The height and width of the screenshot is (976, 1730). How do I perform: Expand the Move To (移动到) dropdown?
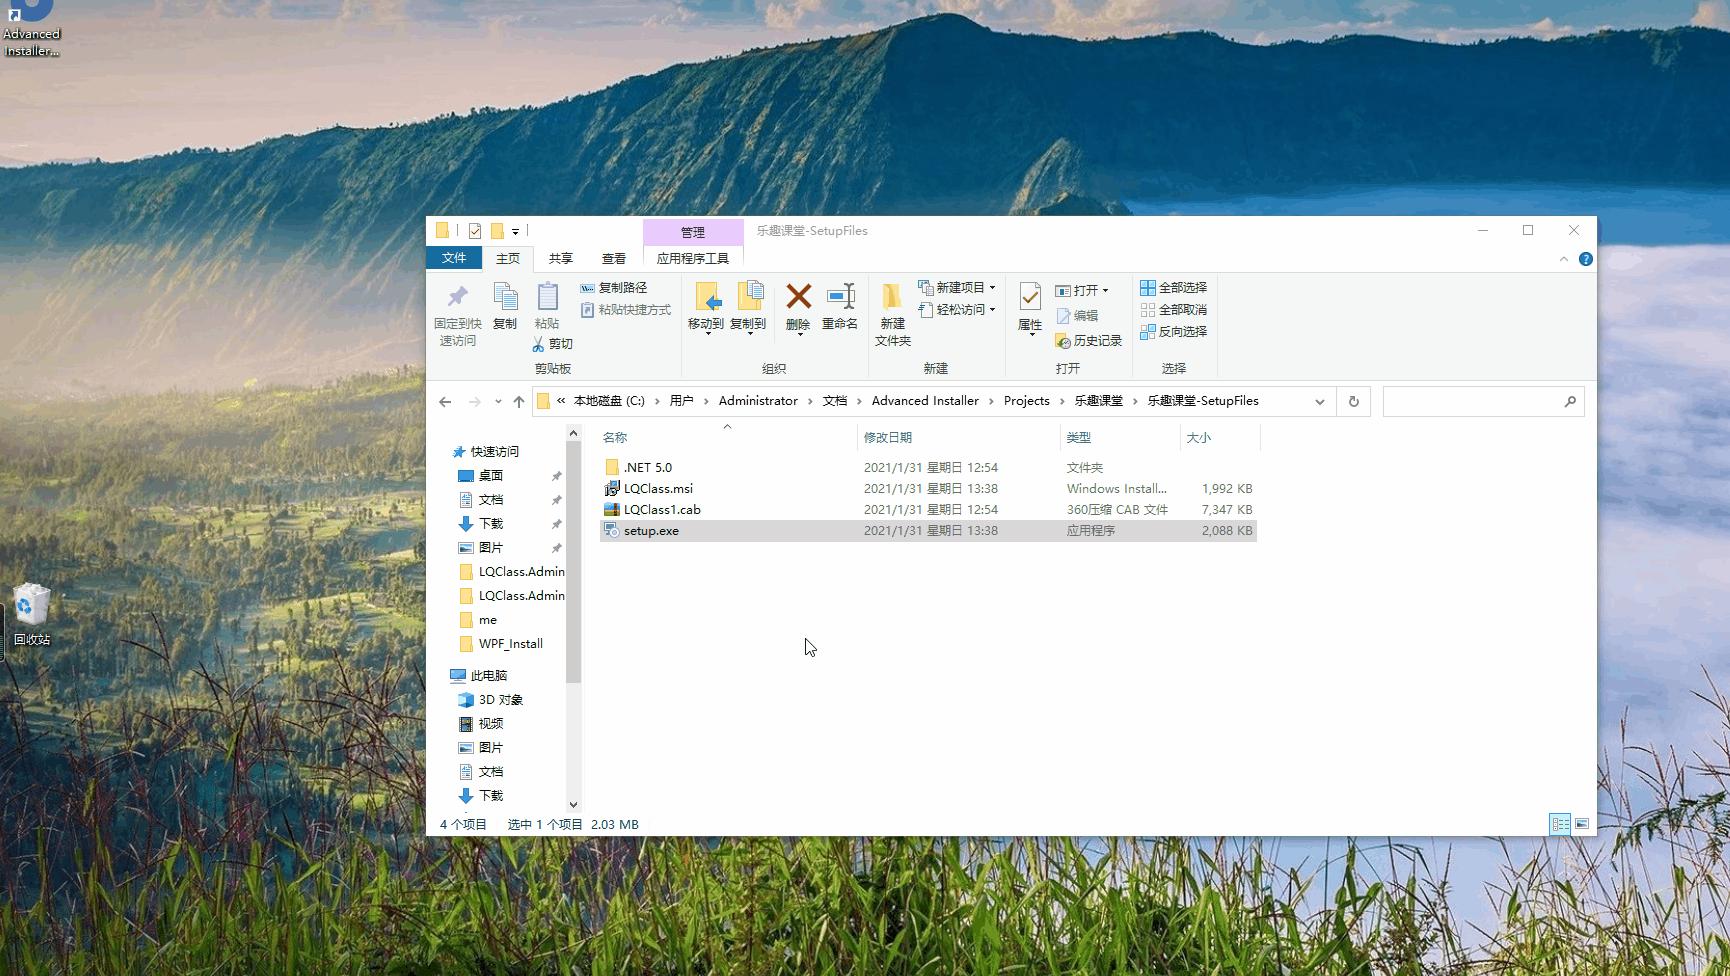[707, 333]
